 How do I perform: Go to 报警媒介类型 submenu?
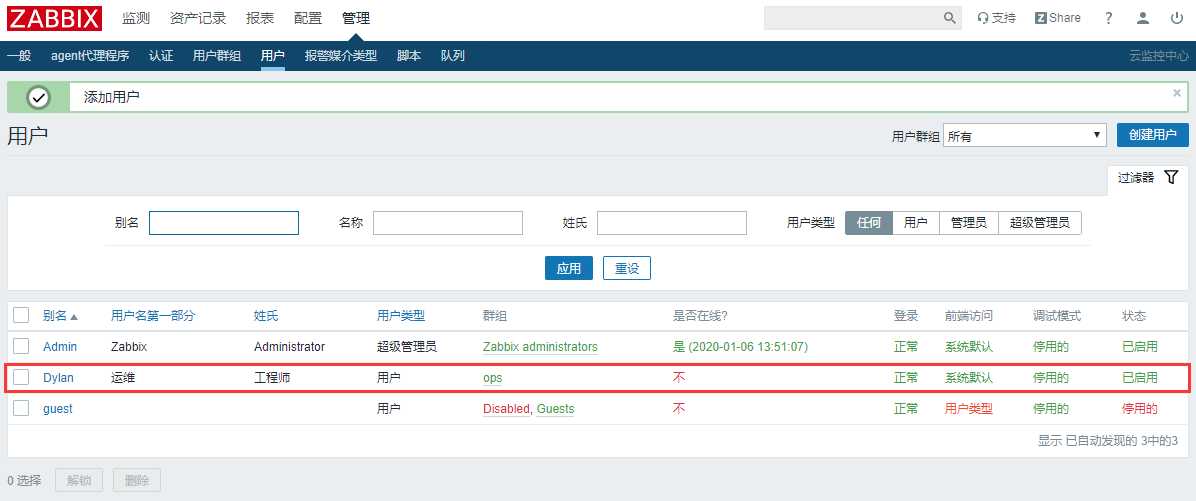pyautogui.click(x=341, y=56)
